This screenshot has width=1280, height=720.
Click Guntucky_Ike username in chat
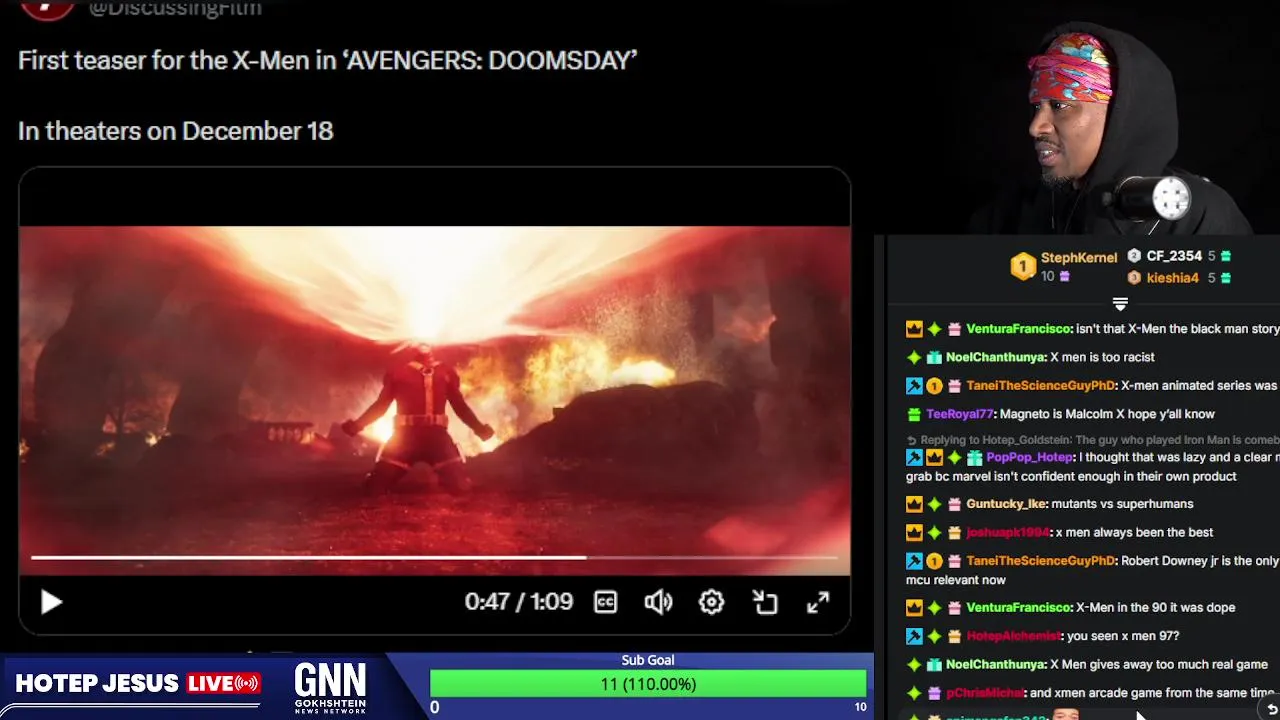tap(1006, 504)
